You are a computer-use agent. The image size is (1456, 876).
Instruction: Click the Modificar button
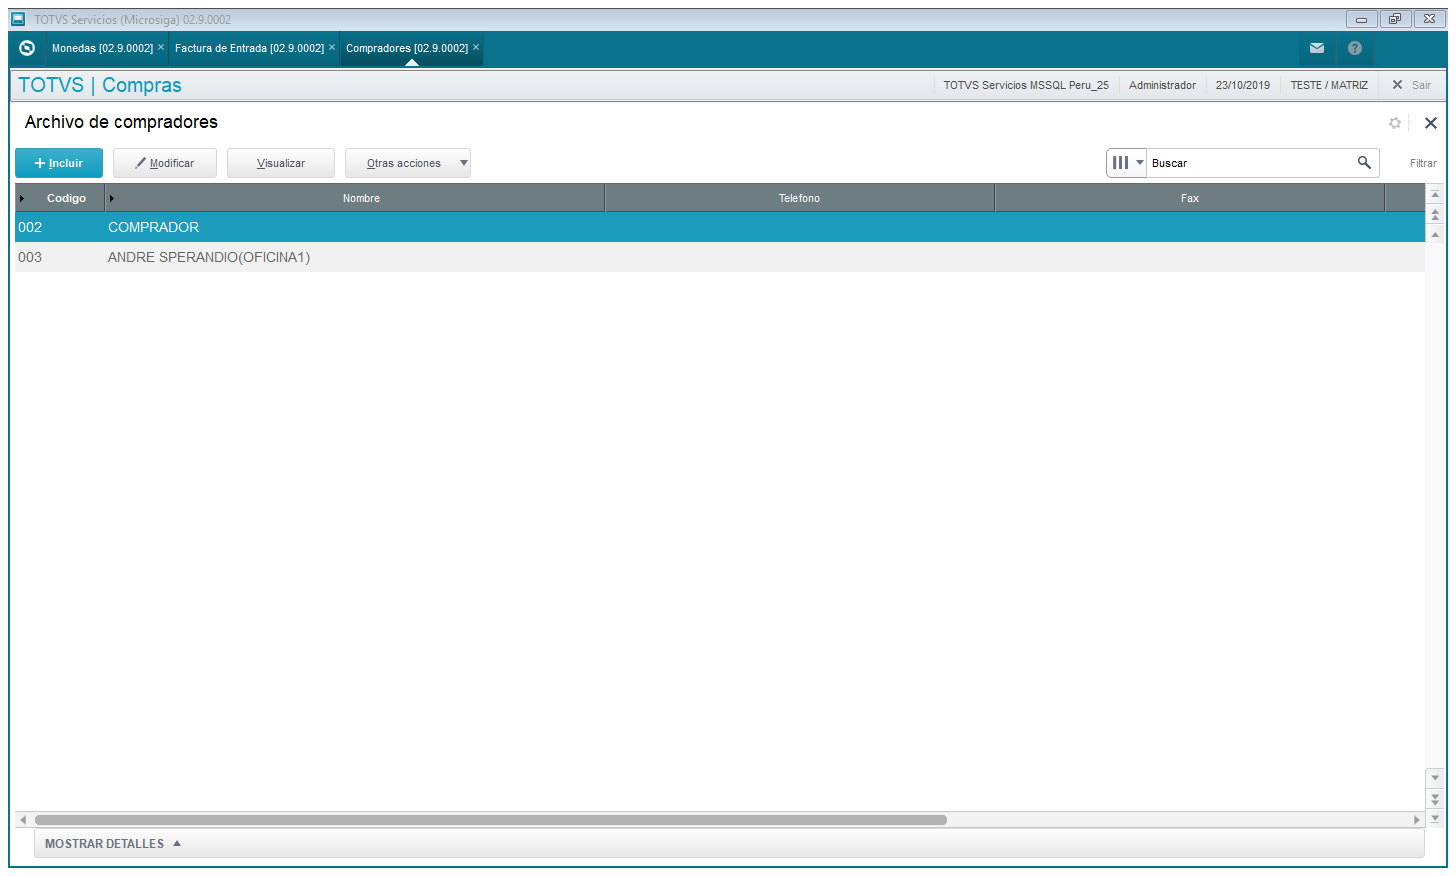coord(165,163)
